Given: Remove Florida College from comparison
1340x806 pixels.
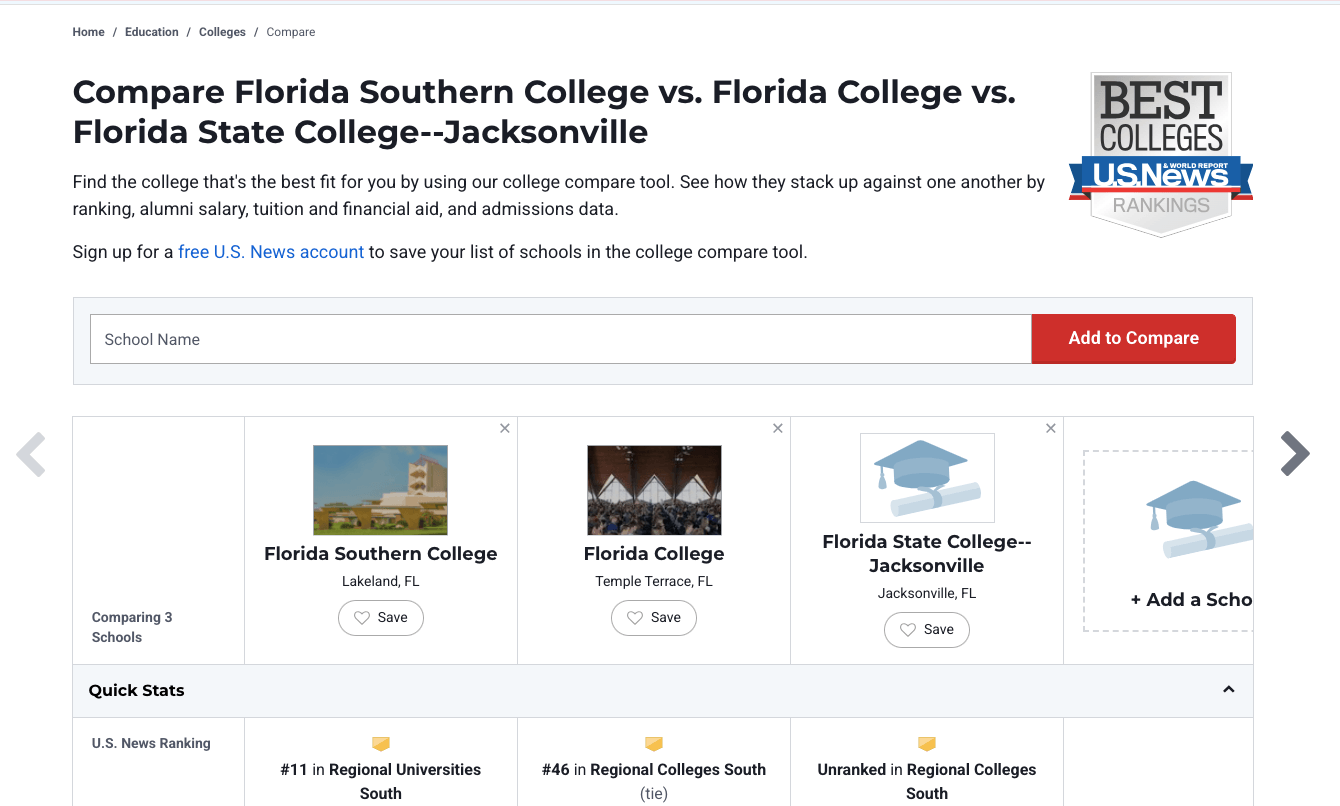Looking at the screenshot, I should coord(778,429).
